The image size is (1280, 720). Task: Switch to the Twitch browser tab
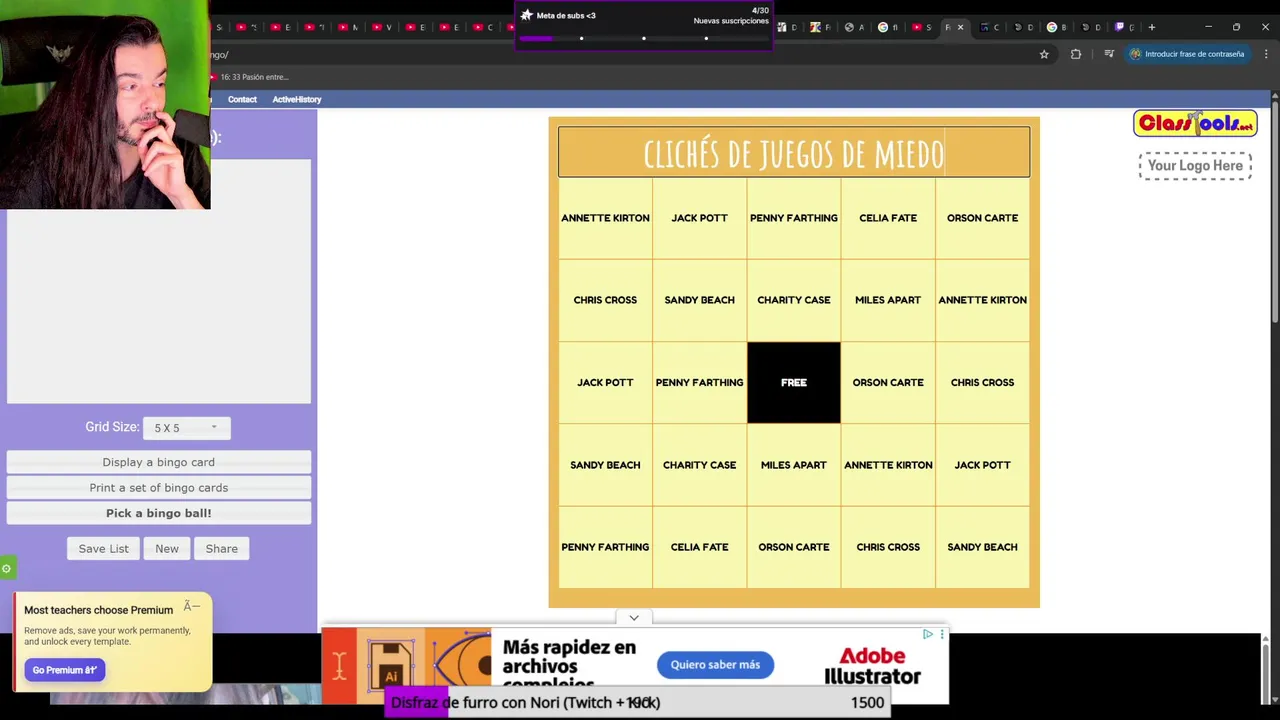click(x=1122, y=27)
